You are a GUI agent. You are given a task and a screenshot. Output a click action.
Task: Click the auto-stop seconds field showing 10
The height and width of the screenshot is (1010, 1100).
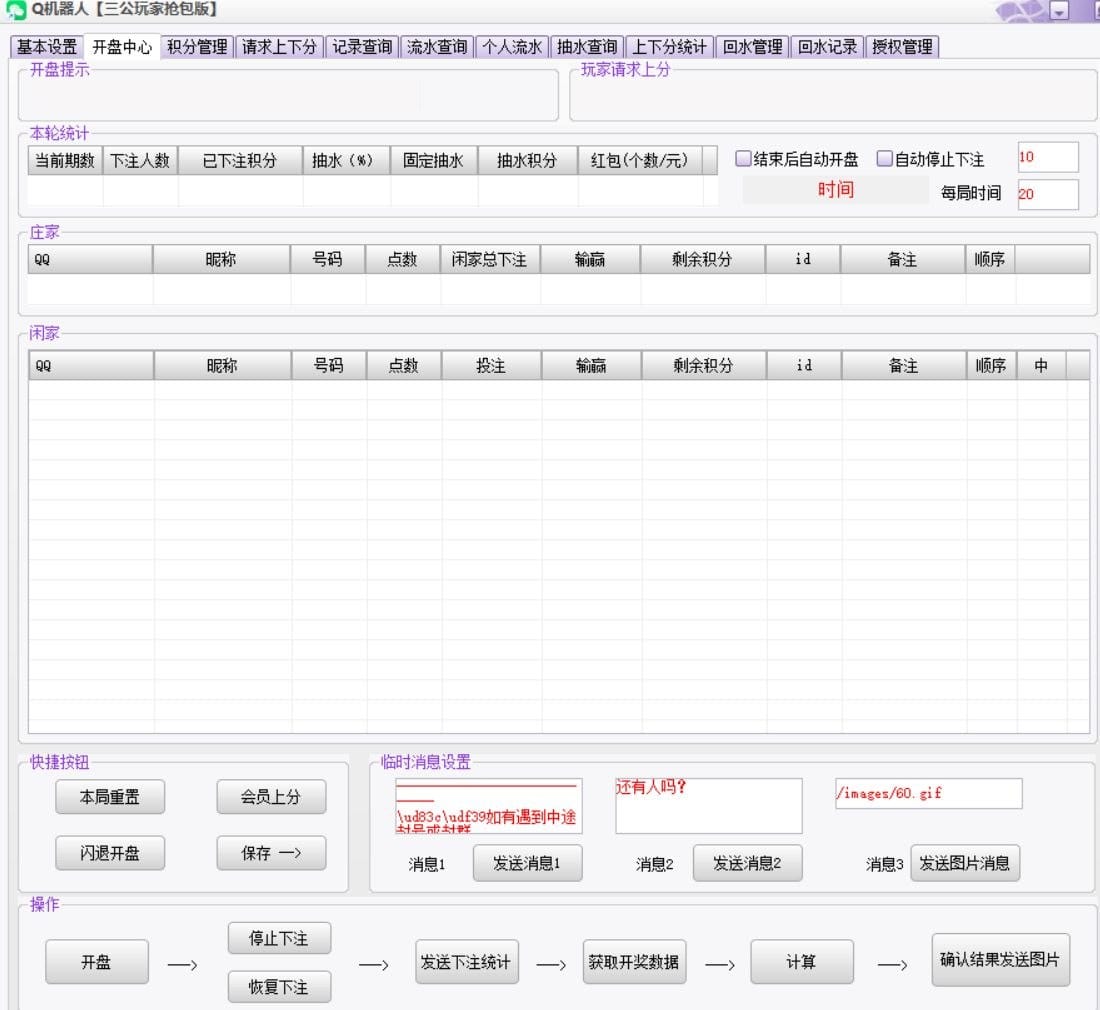(x=1048, y=157)
